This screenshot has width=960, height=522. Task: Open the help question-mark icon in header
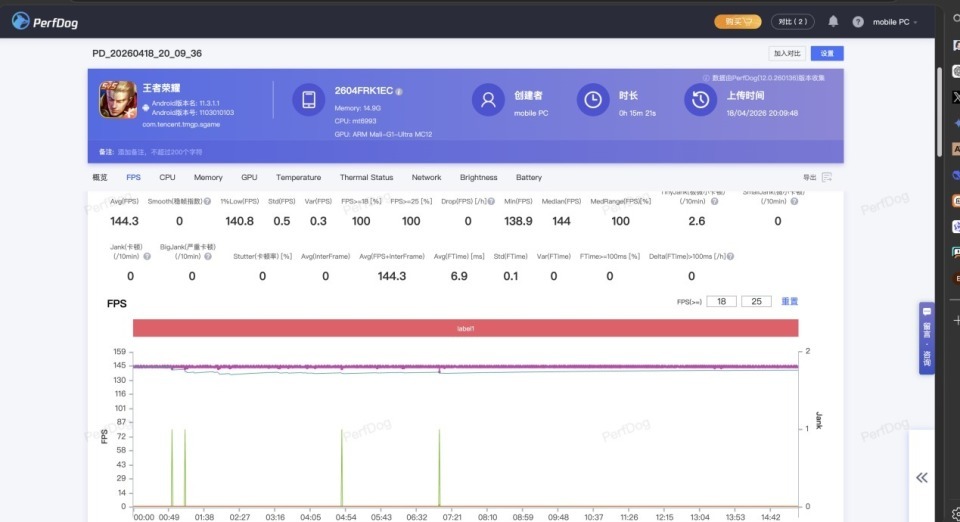858,22
